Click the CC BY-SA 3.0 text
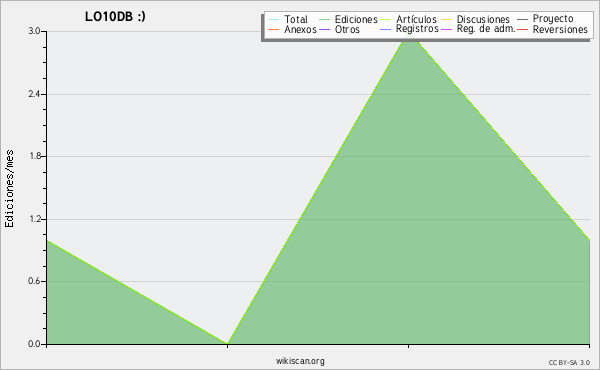The image size is (600, 370). [x=569, y=363]
